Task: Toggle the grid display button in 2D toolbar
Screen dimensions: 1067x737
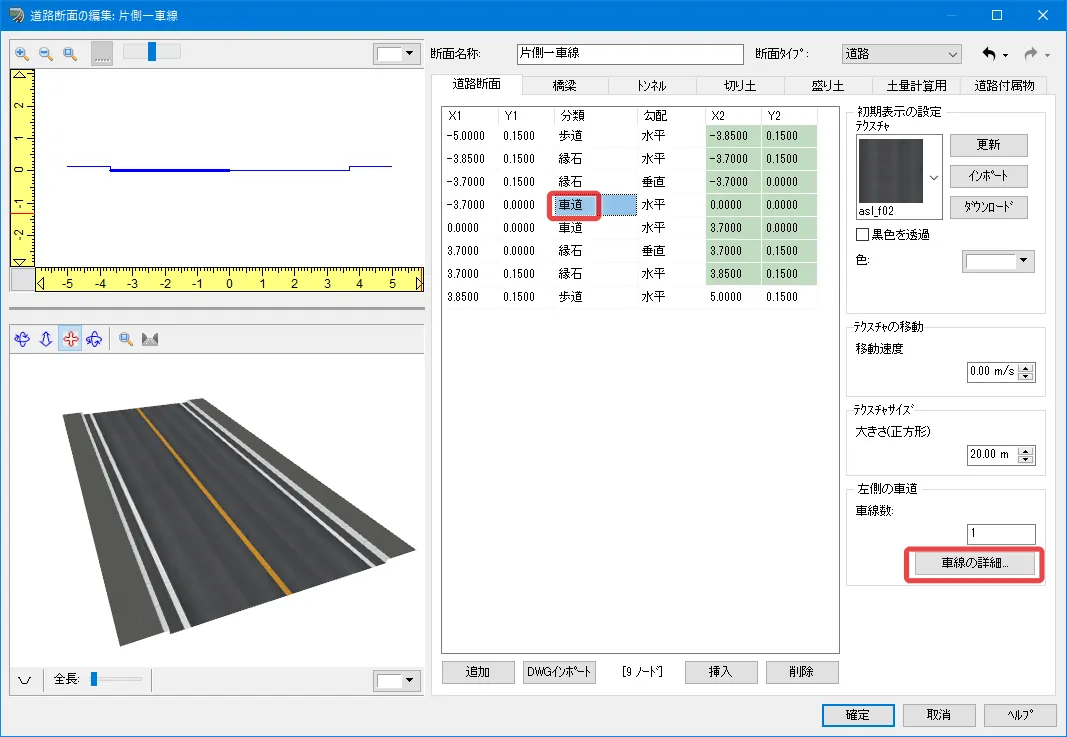Action: coord(102,54)
